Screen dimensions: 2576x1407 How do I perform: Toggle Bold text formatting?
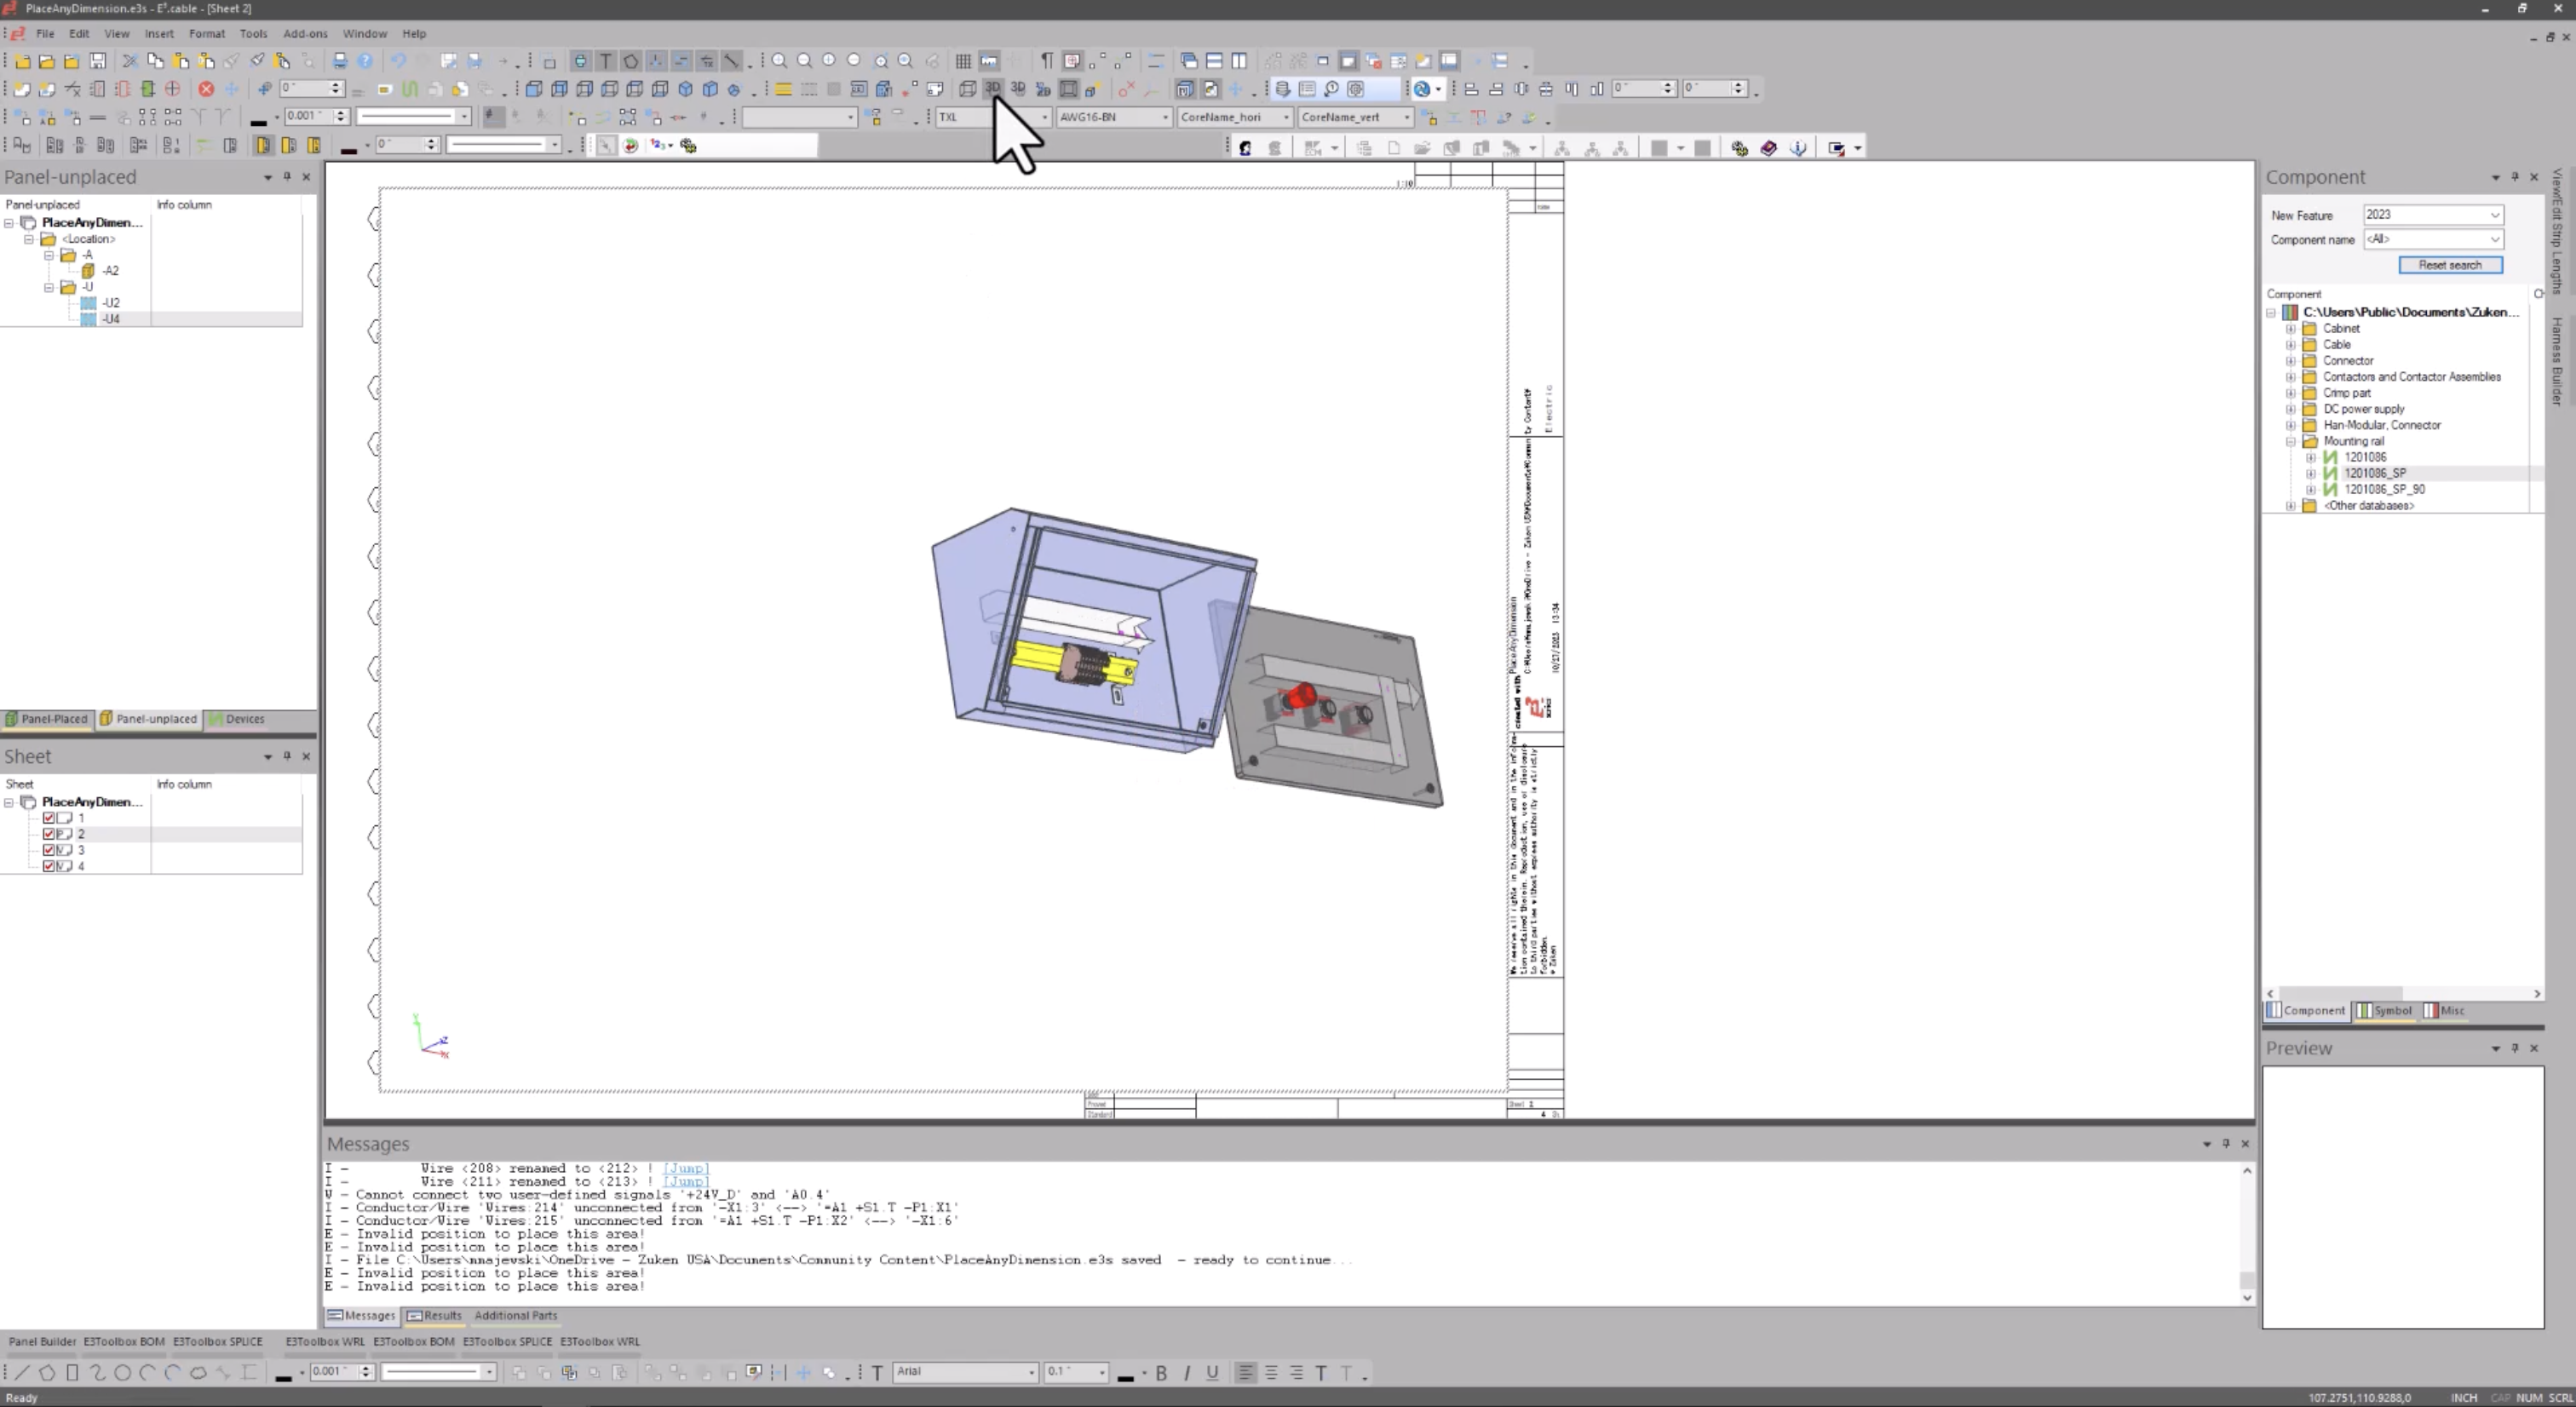[1161, 1373]
